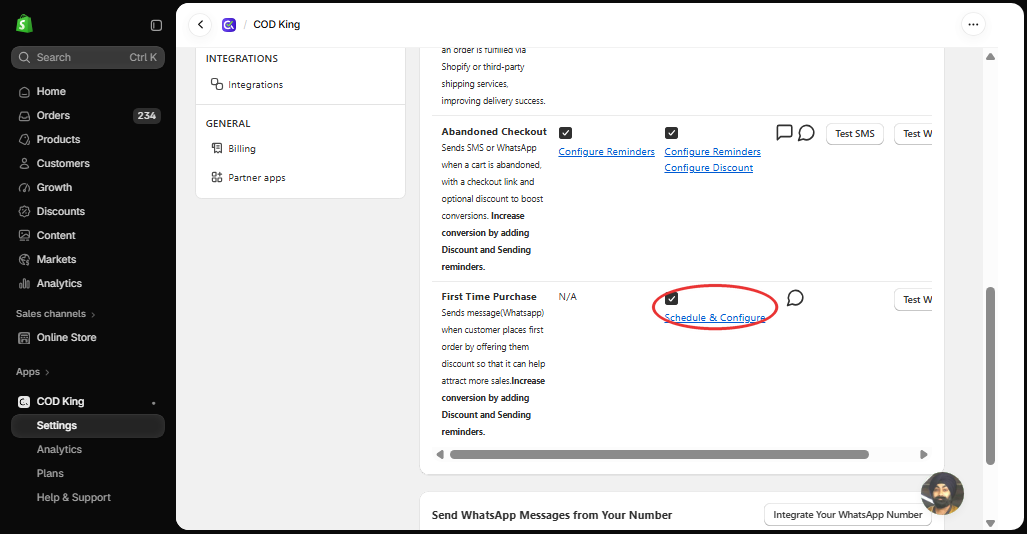Click the Billing receipt icon

217,148
